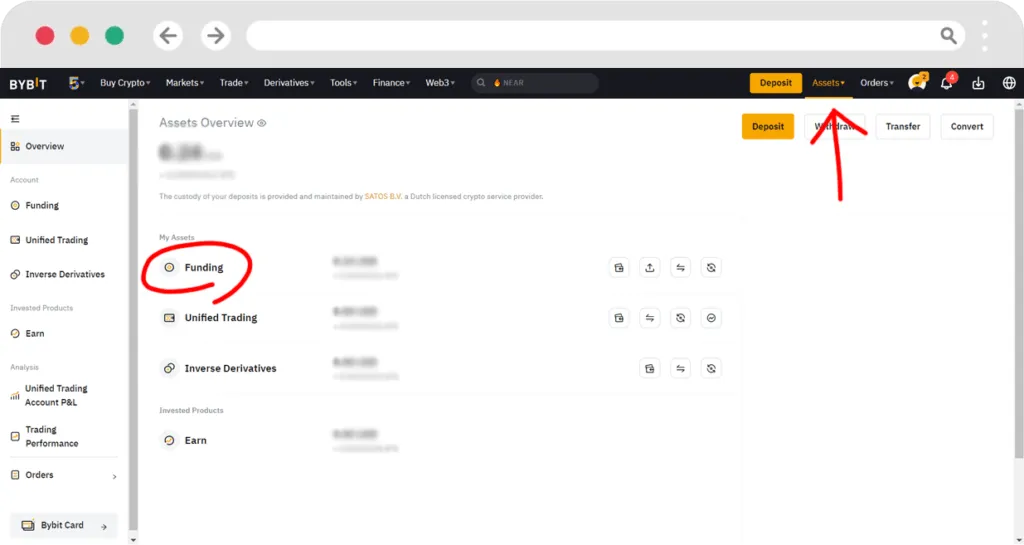
Task: Open the notifications bell icon
Action: coord(946,83)
